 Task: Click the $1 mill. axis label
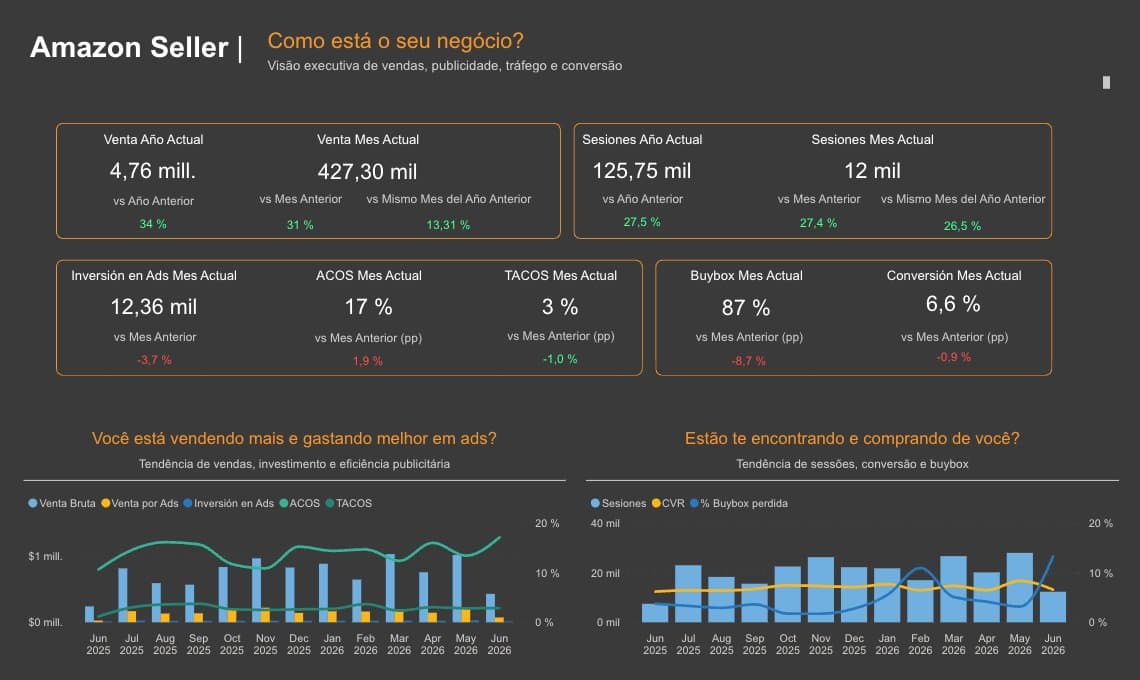(x=45, y=556)
